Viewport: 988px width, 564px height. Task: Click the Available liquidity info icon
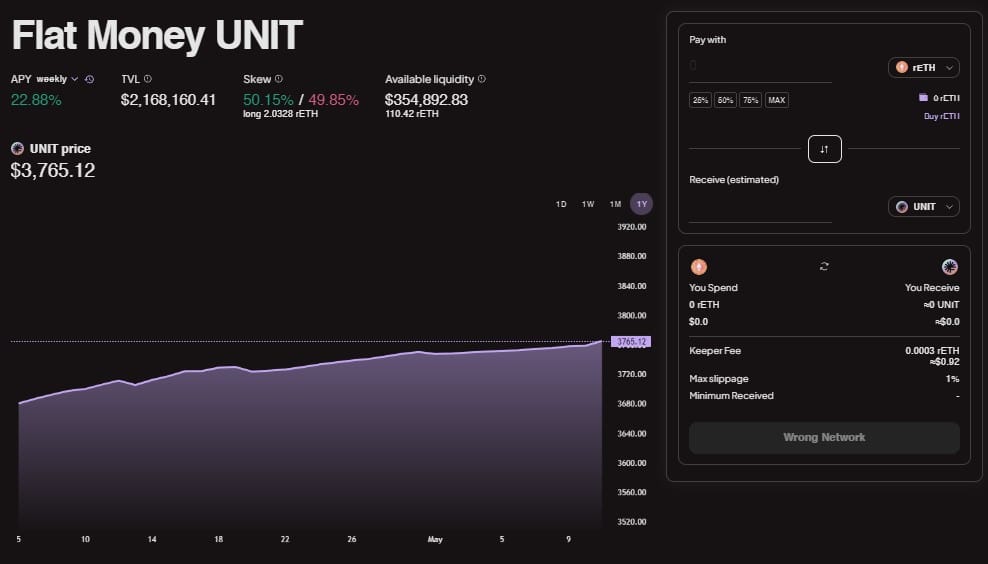(482, 79)
